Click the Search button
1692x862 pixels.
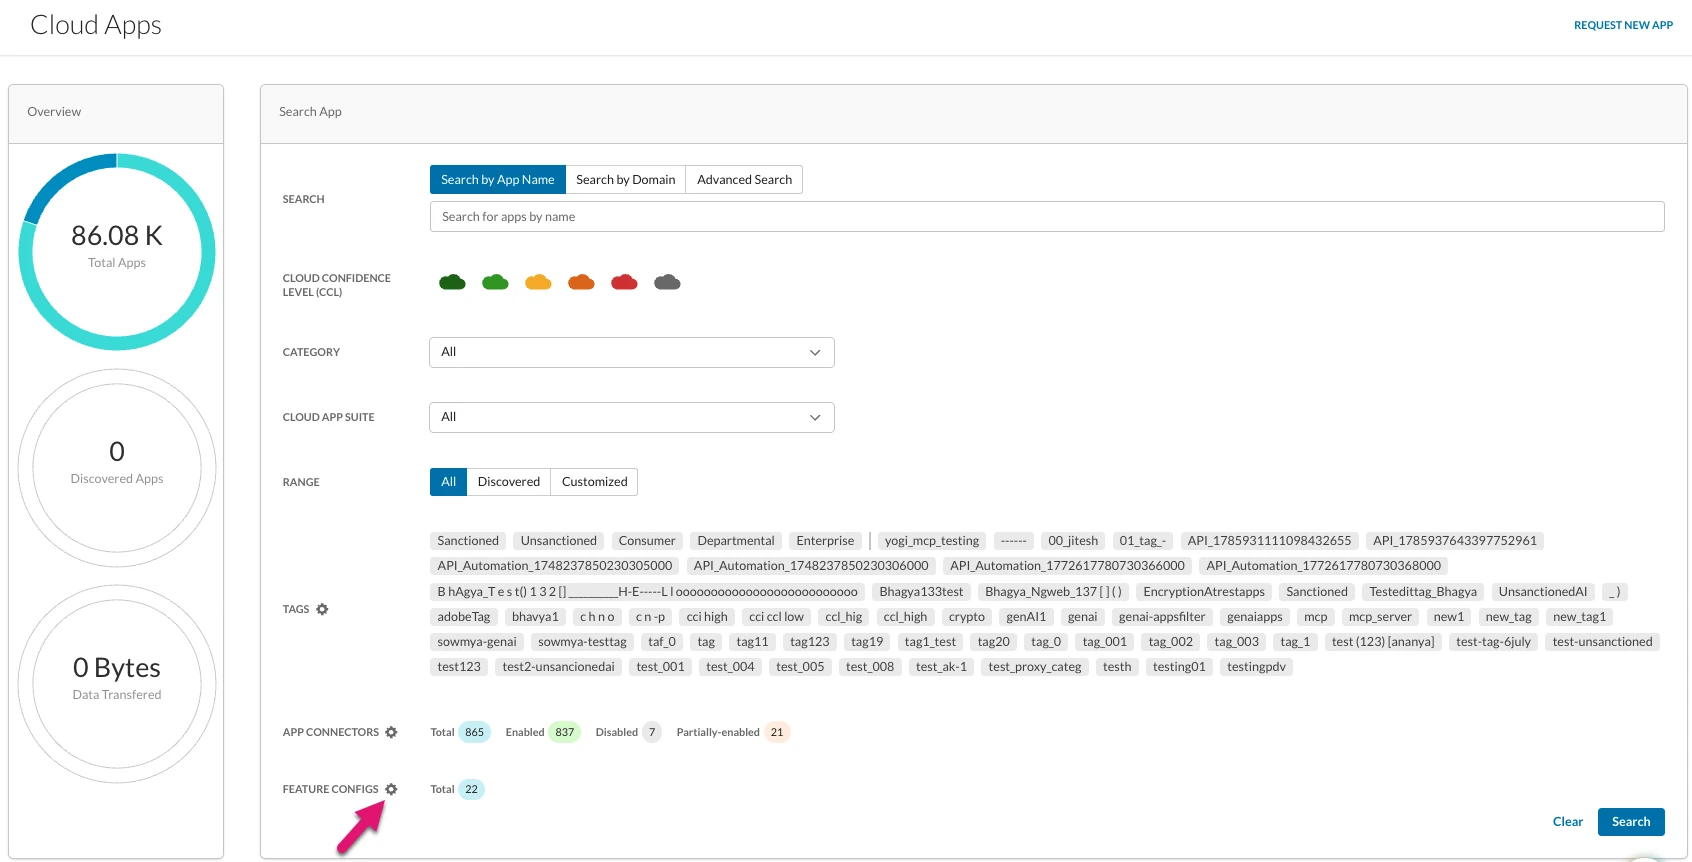point(1631,822)
